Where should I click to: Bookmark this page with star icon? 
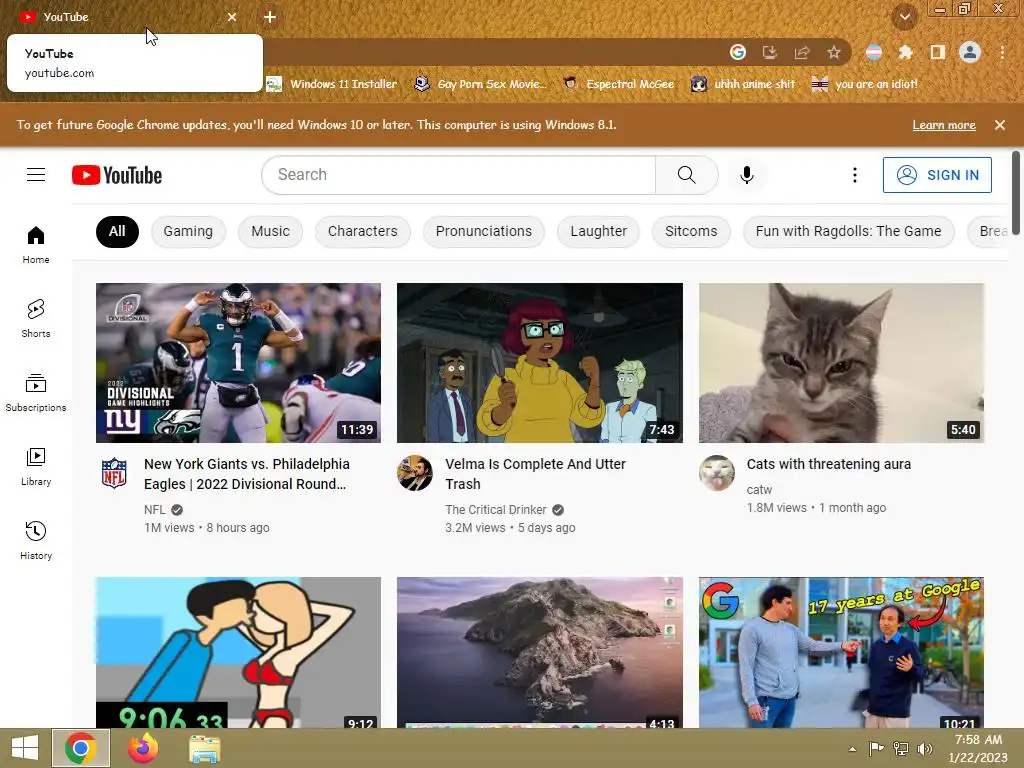click(x=834, y=52)
